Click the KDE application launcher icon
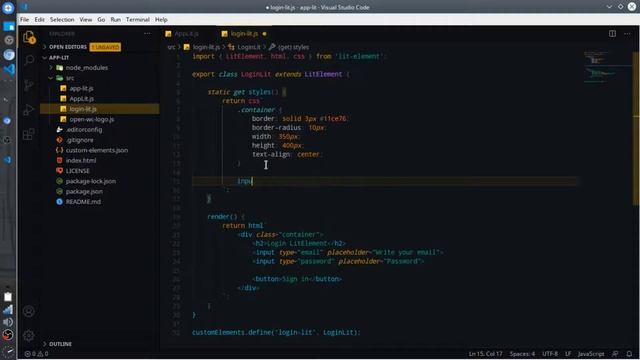Screen dimensions: 640x360 (8, 8)
